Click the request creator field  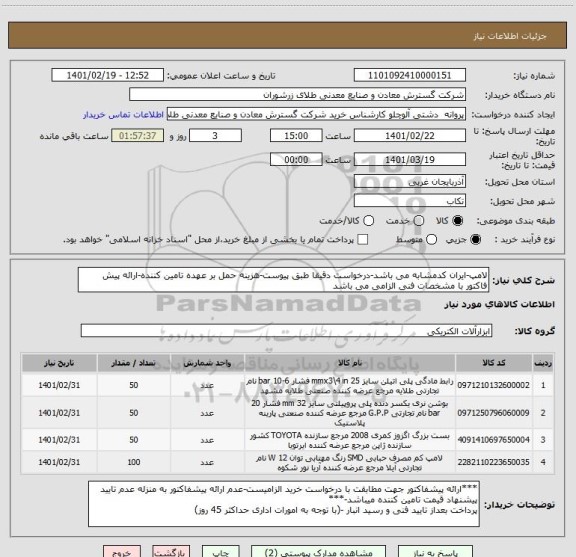click(316, 115)
